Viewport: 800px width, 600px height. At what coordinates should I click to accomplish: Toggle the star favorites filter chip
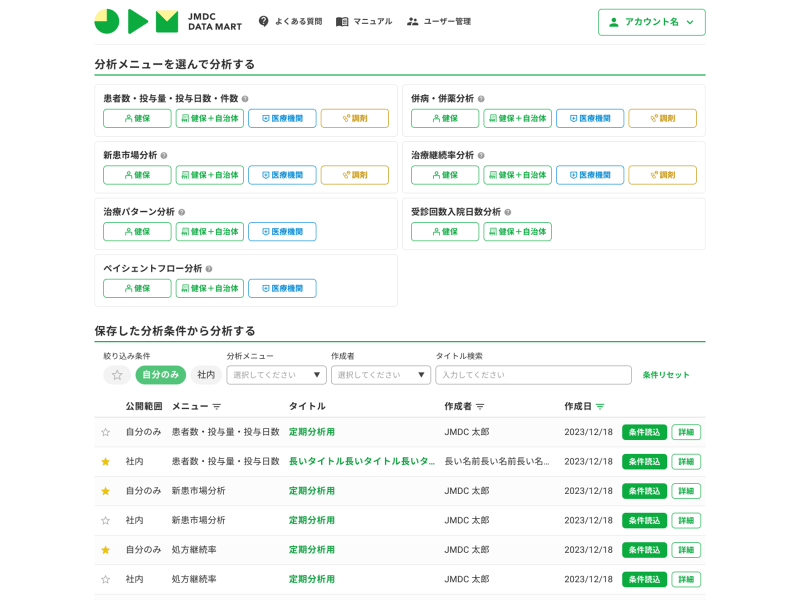click(117, 375)
